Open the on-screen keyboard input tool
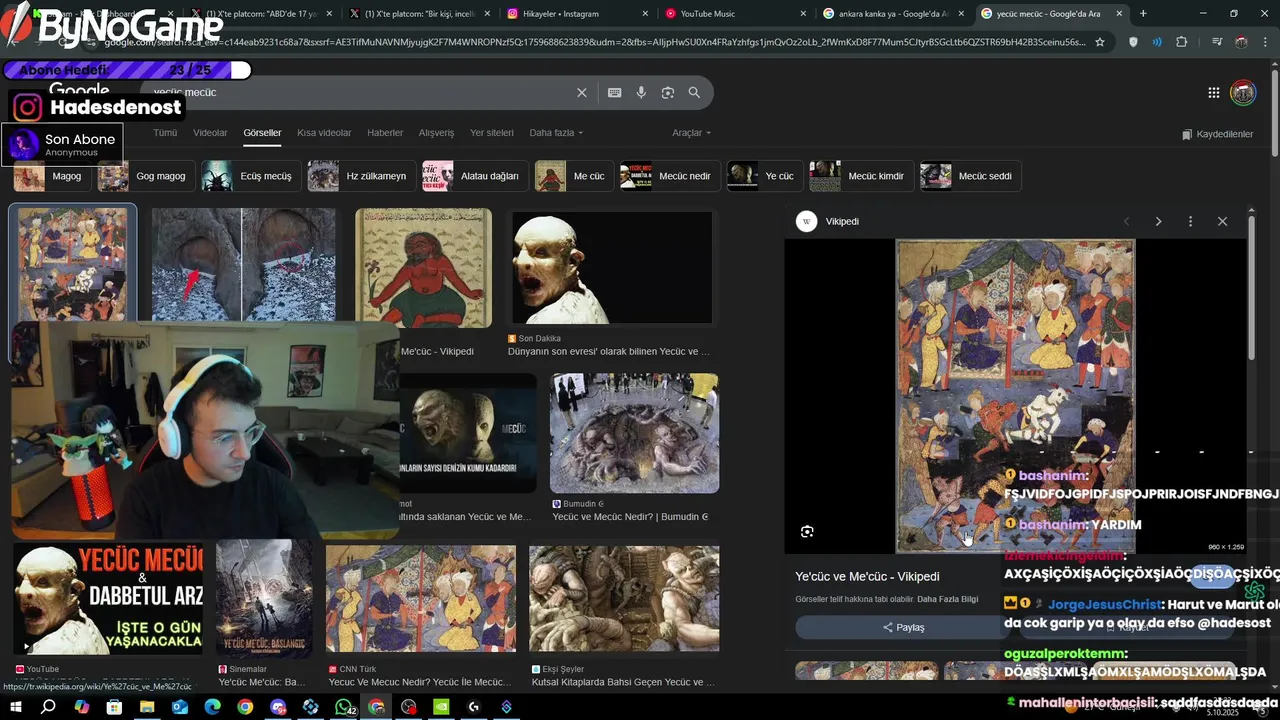The width and height of the screenshot is (1280, 720). click(615, 93)
